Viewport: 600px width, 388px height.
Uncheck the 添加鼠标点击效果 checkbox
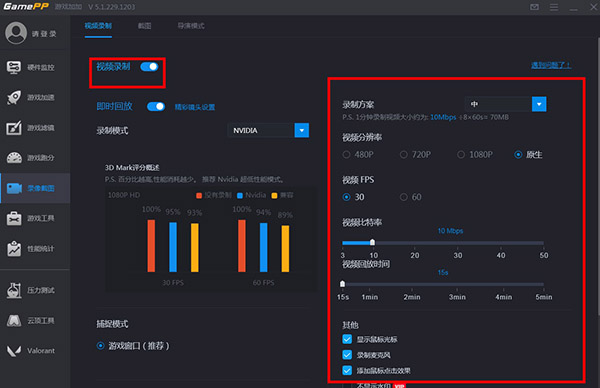pyautogui.click(x=347, y=370)
